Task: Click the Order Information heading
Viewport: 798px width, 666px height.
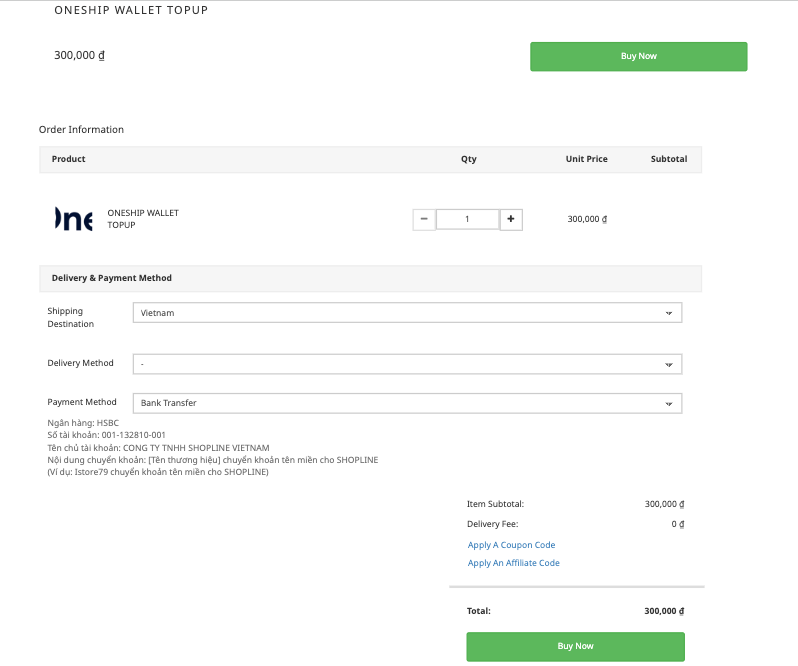Action: tap(81, 129)
